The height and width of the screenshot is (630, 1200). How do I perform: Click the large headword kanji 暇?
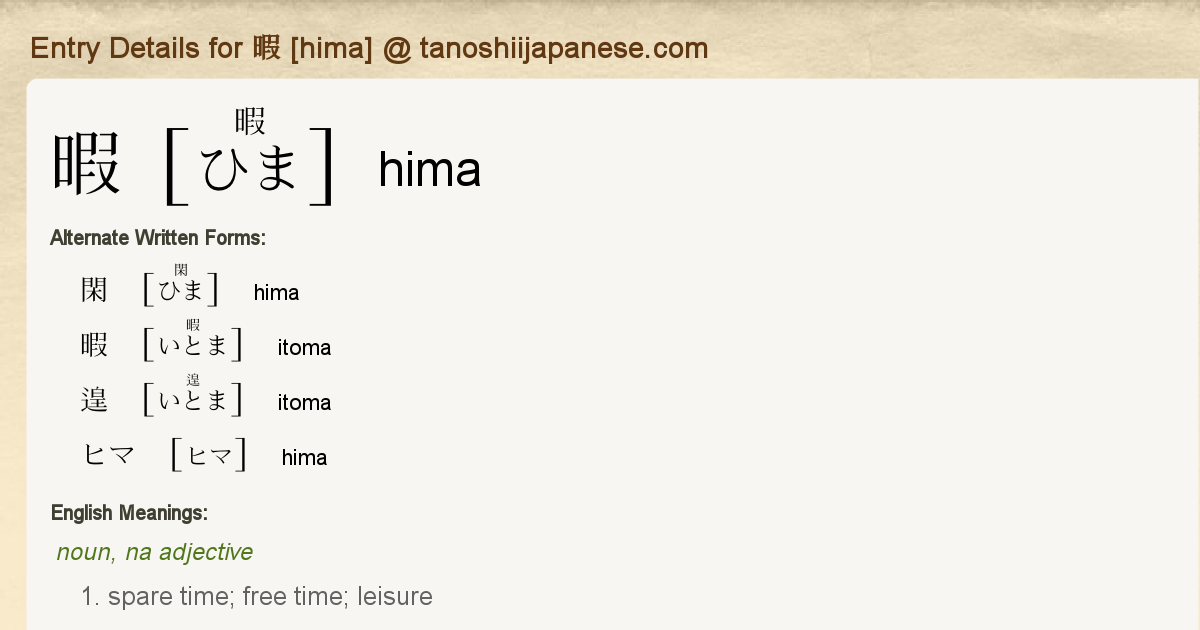pyautogui.click(x=87, y=165)
